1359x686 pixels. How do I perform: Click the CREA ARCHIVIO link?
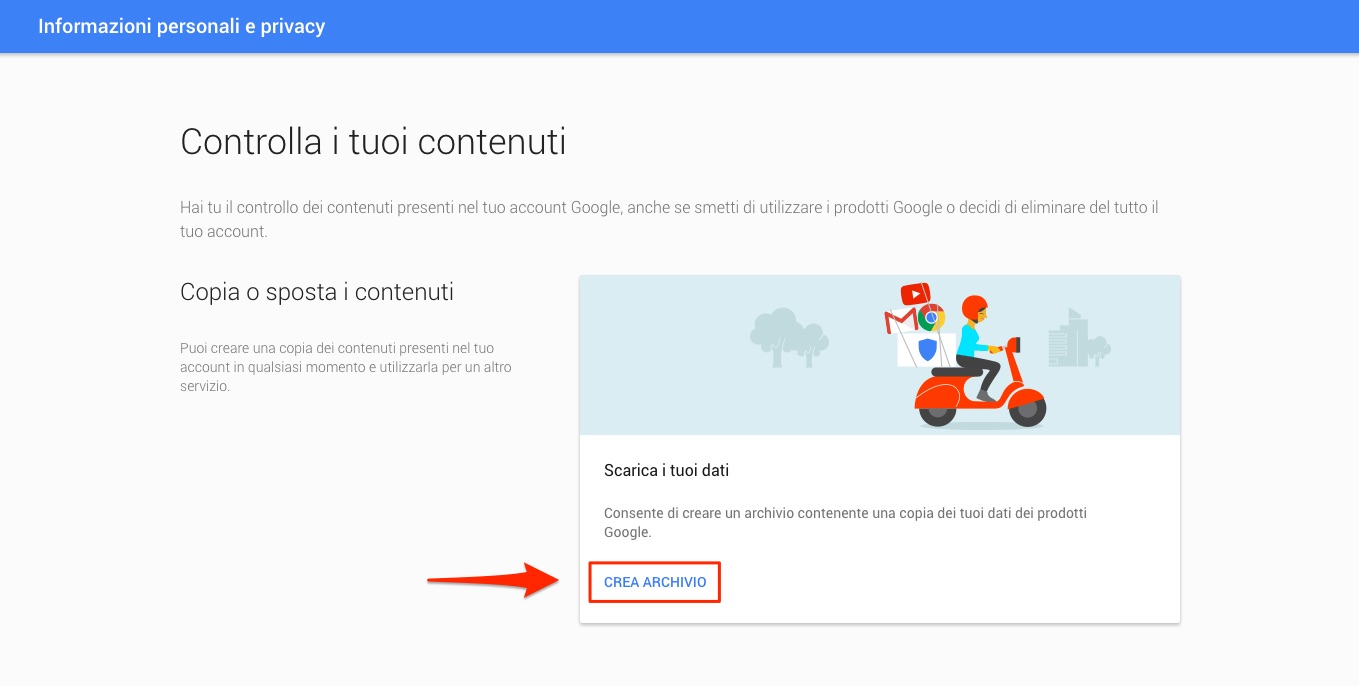tap(655, 582)
